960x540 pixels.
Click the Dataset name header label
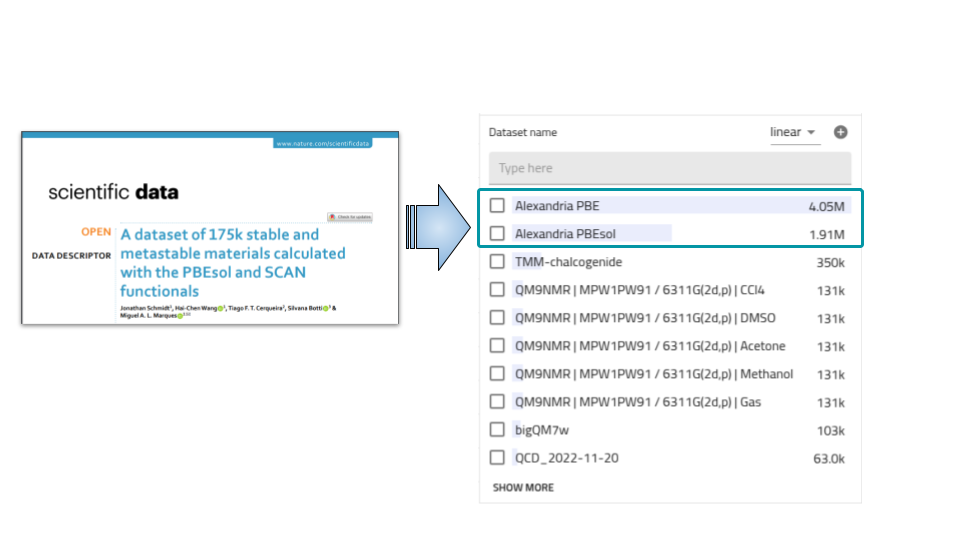(x=523, y=133)
